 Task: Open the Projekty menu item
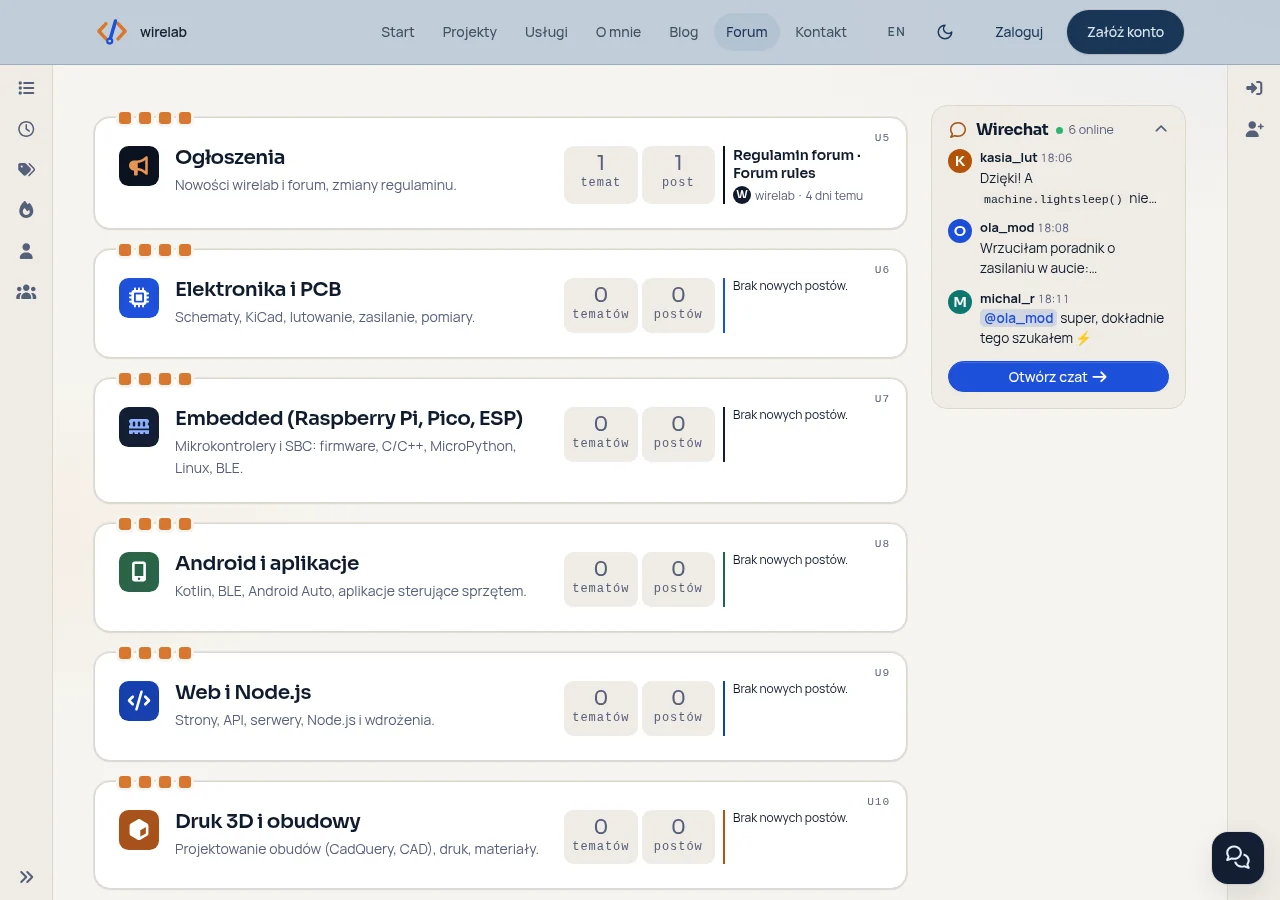coord(469,32)
